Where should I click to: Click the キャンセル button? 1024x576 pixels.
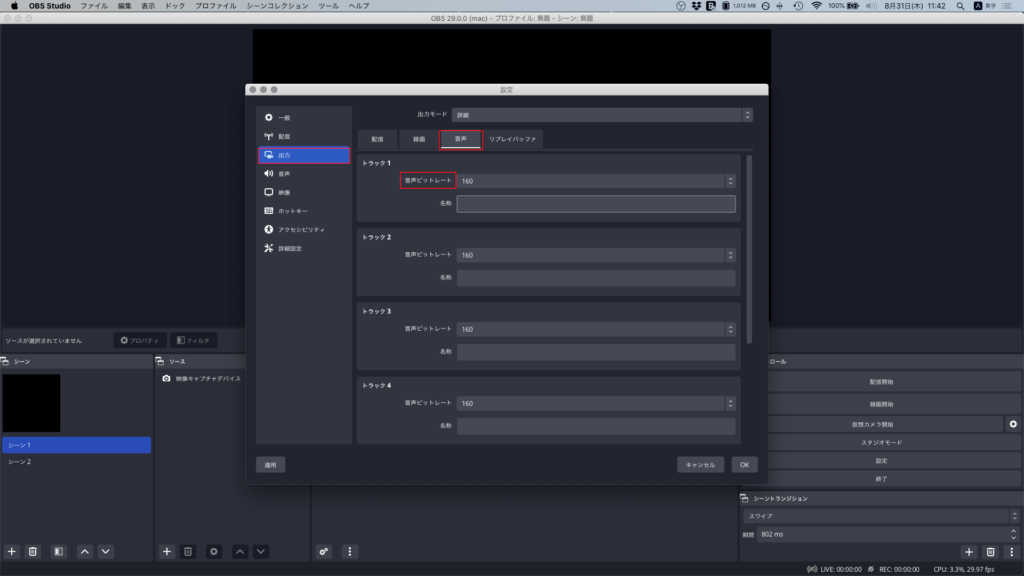pyautogui.click(x=700, y=465)
